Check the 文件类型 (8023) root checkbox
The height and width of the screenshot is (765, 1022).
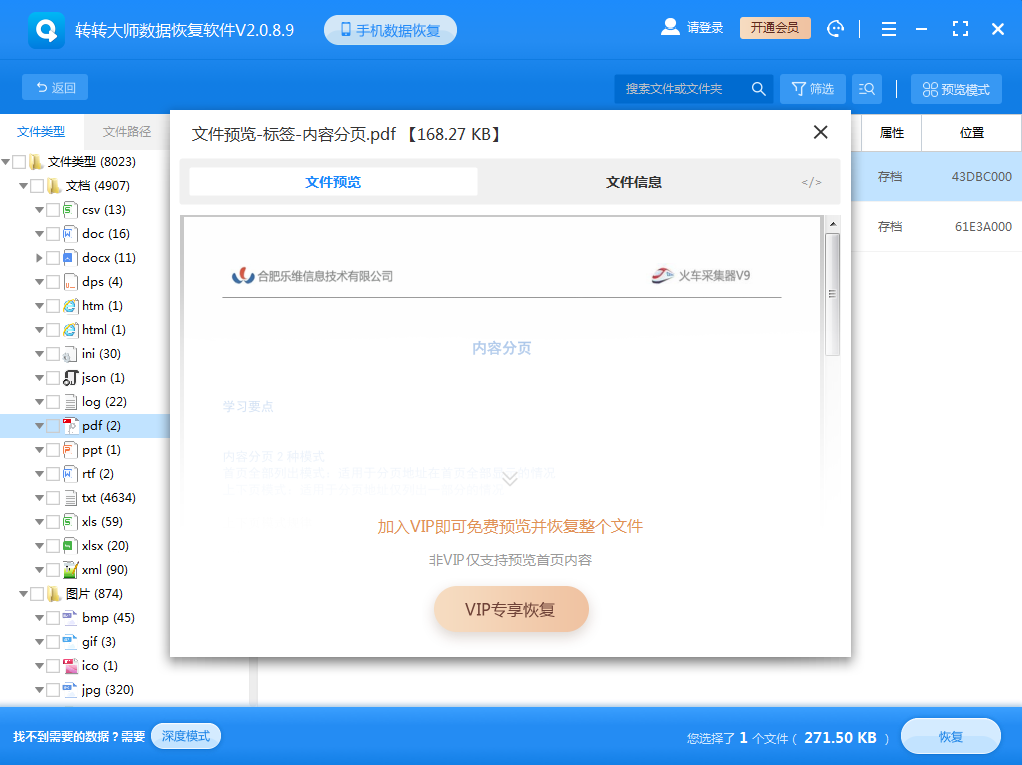[x=19, y=162]
